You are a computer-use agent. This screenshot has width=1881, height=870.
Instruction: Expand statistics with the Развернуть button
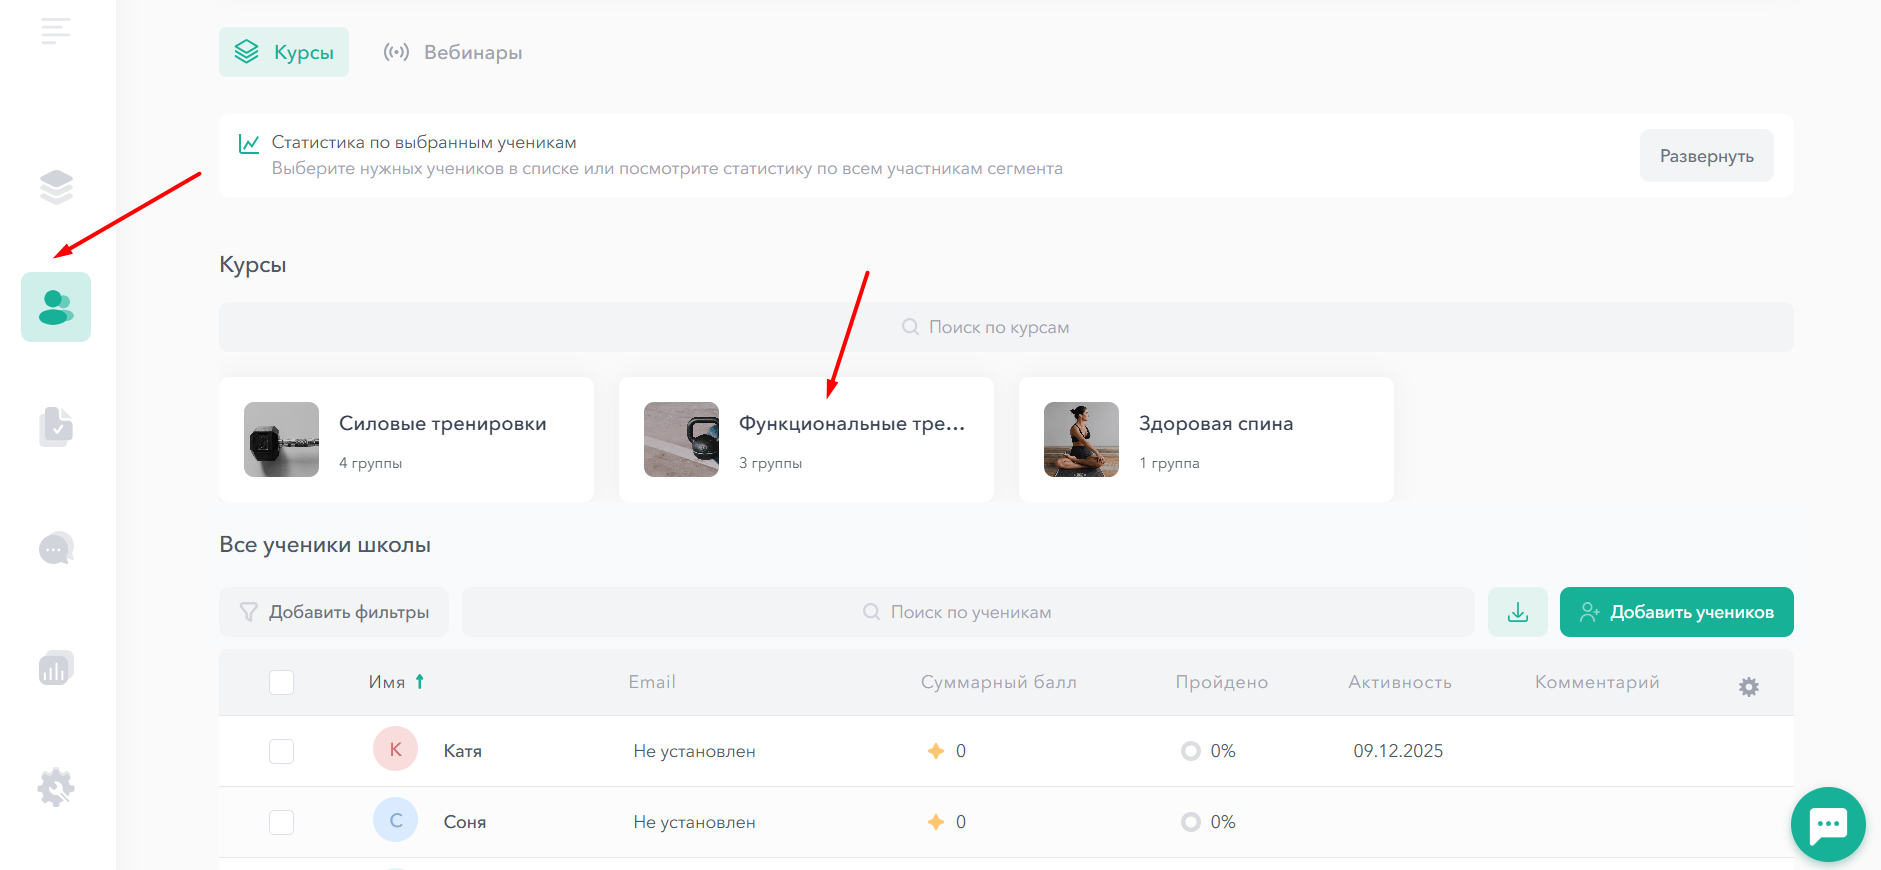click(1706, 156)
